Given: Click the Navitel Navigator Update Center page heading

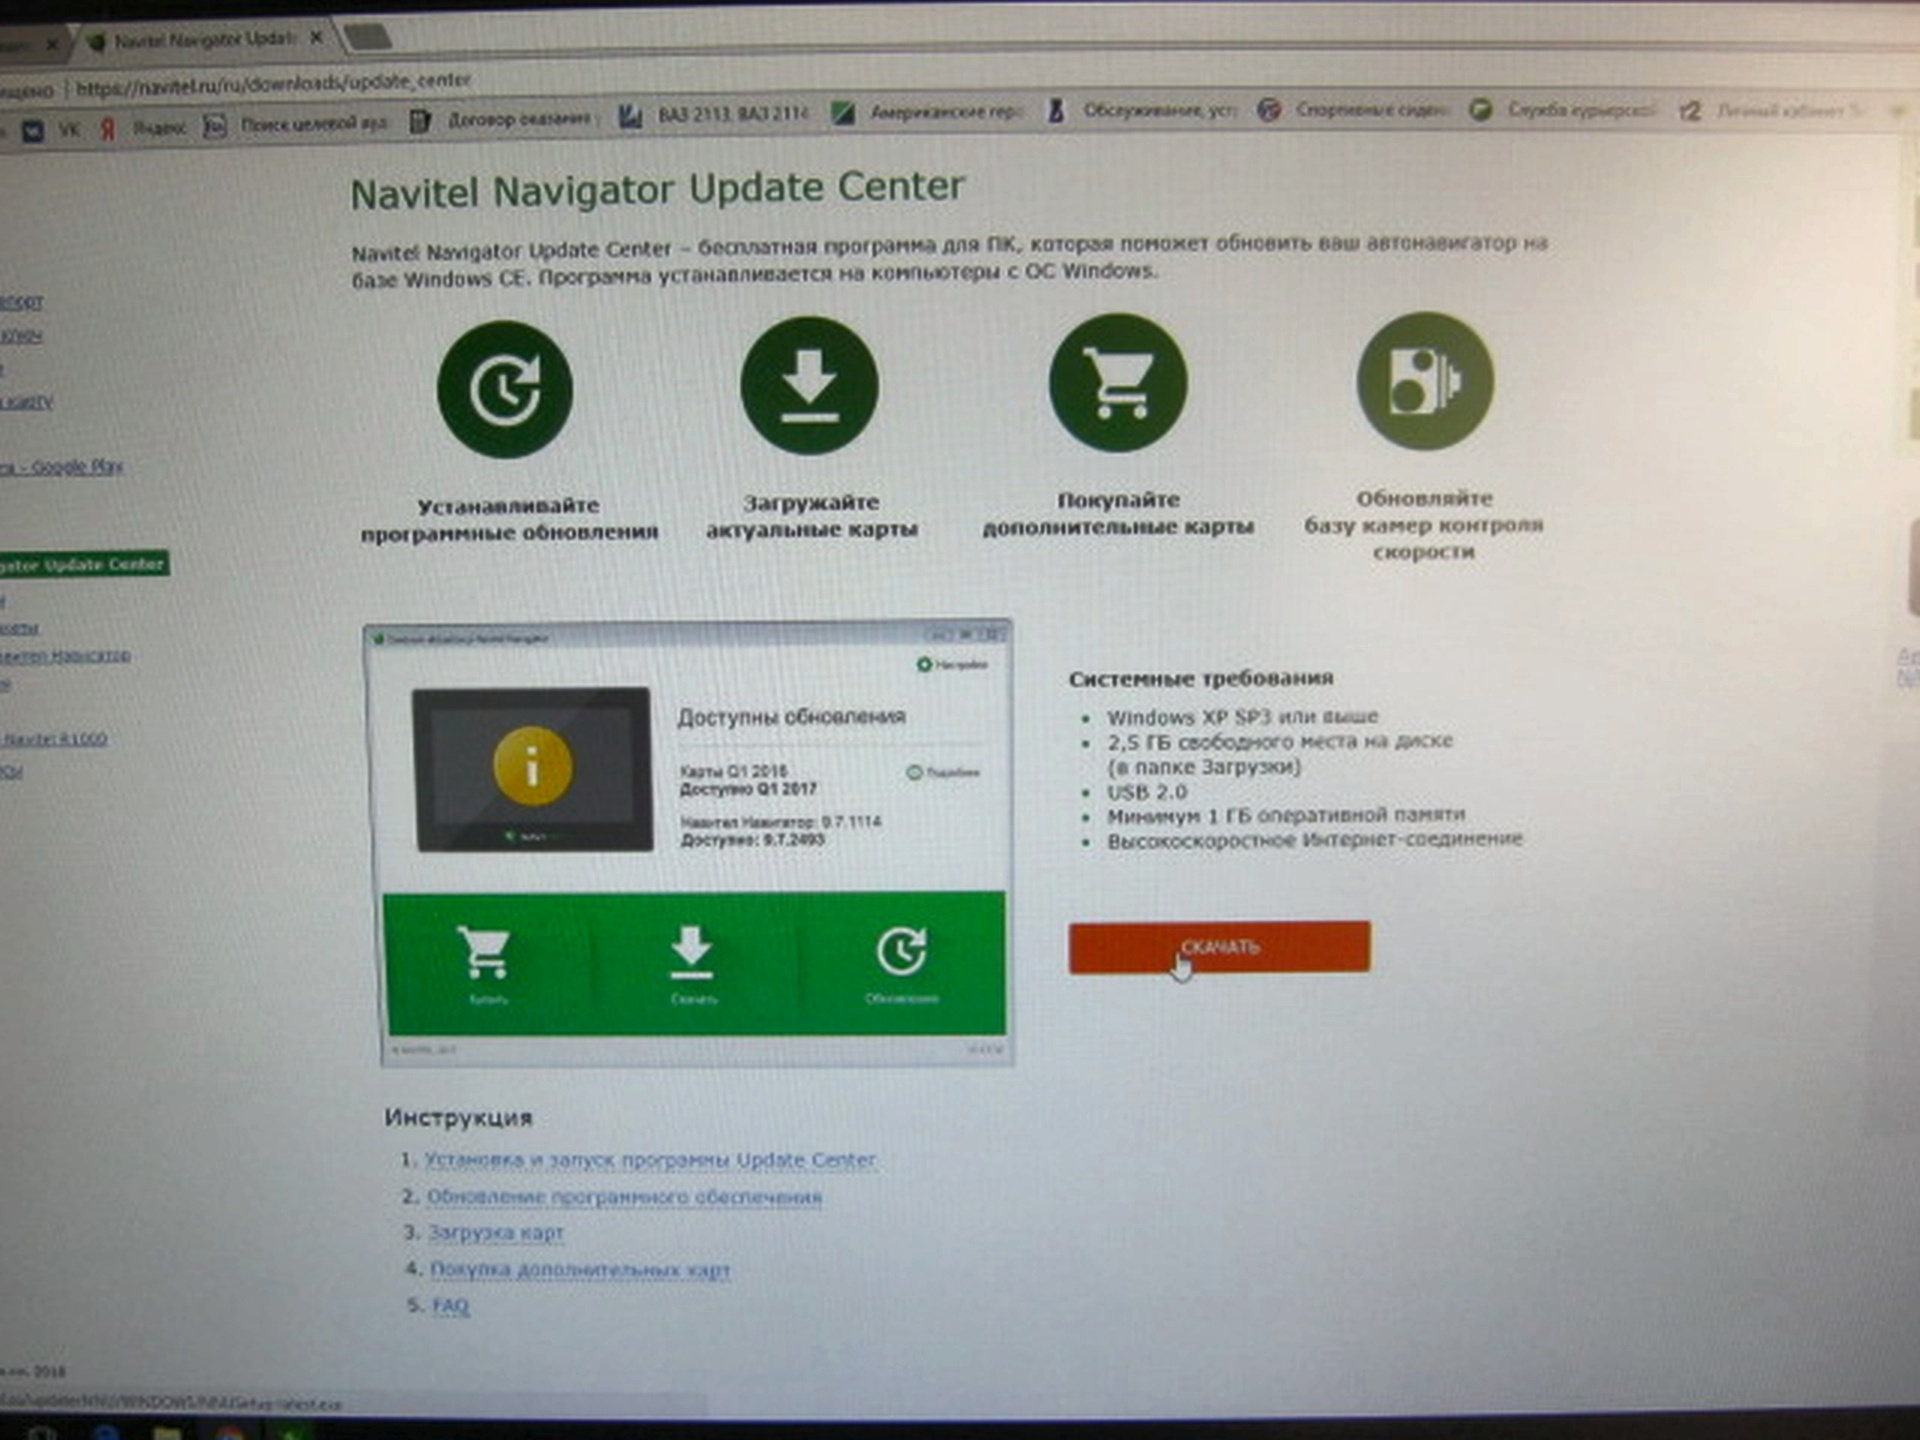Looking at the screenshot, I should coord(657,189).
